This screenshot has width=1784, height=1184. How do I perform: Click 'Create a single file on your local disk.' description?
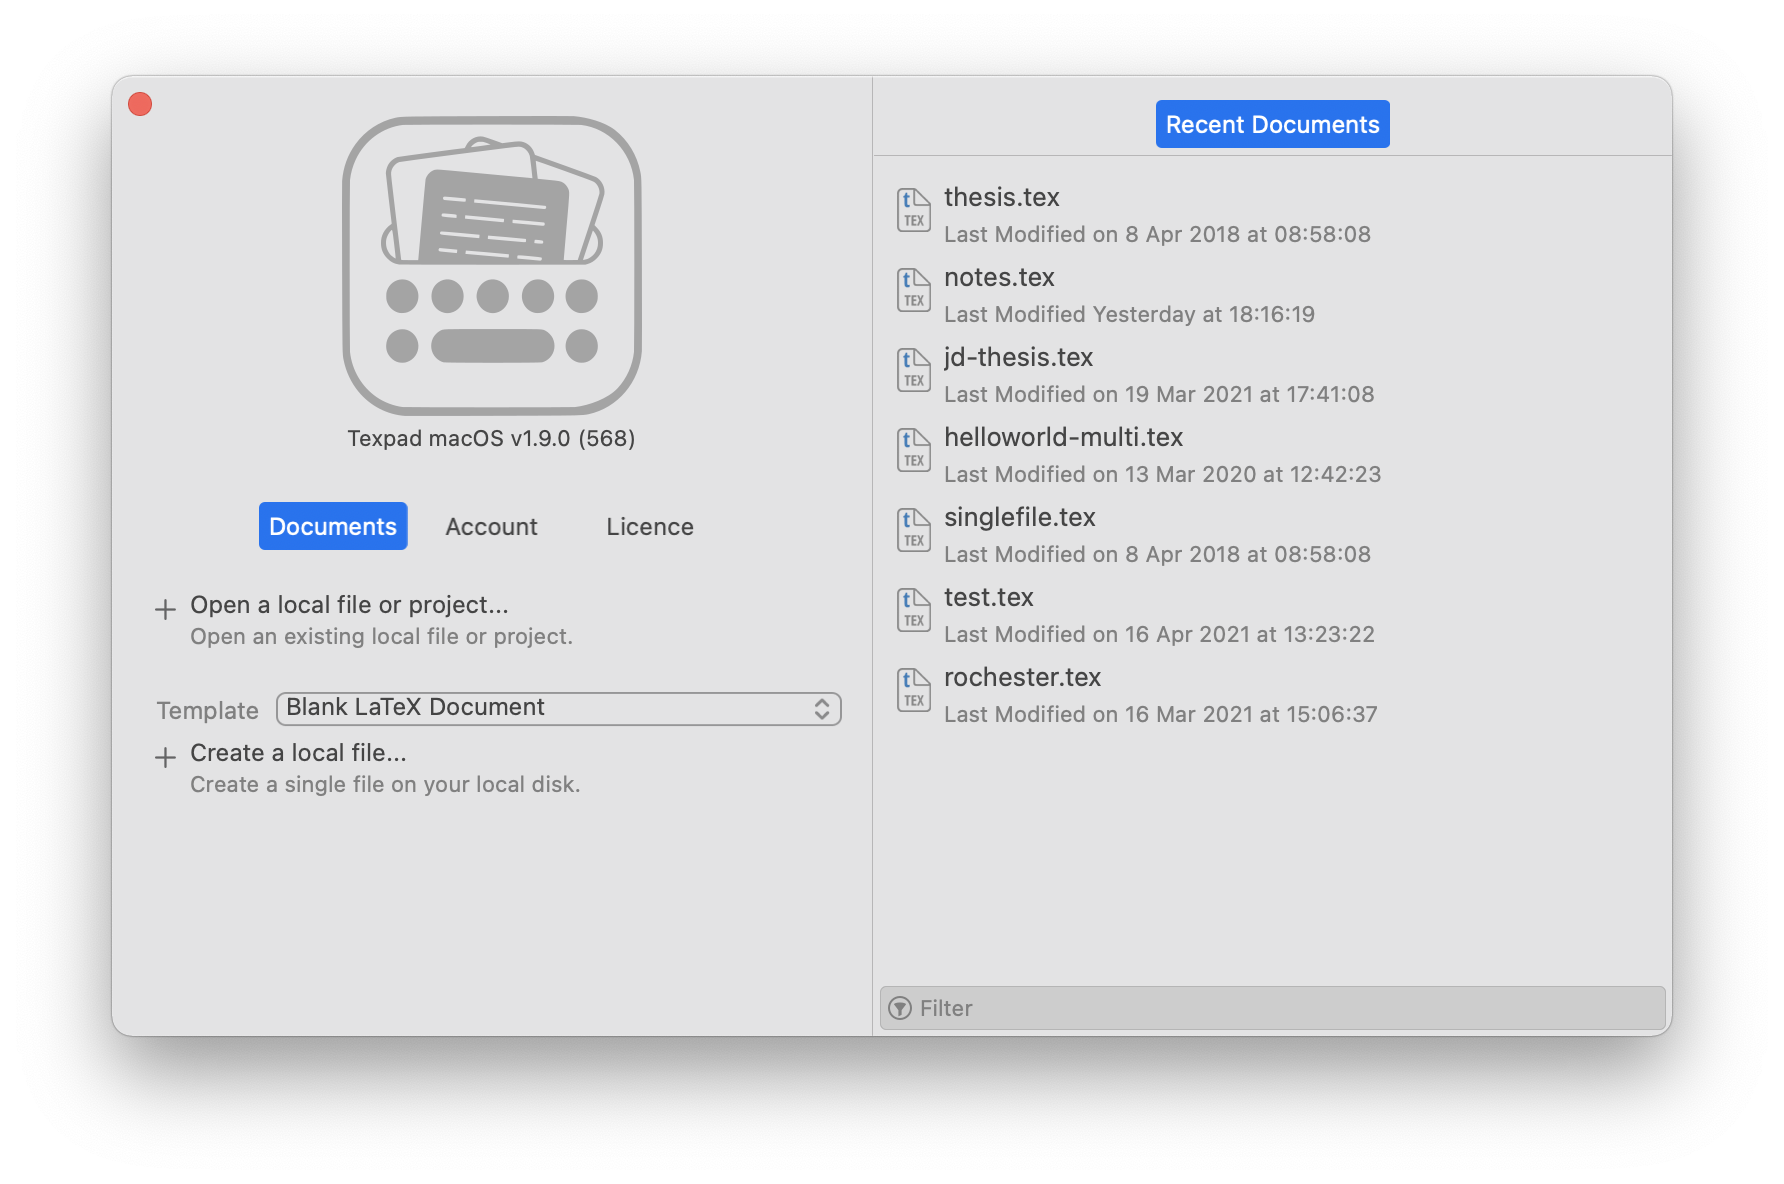pyautogui.click(x=385, y=784)
